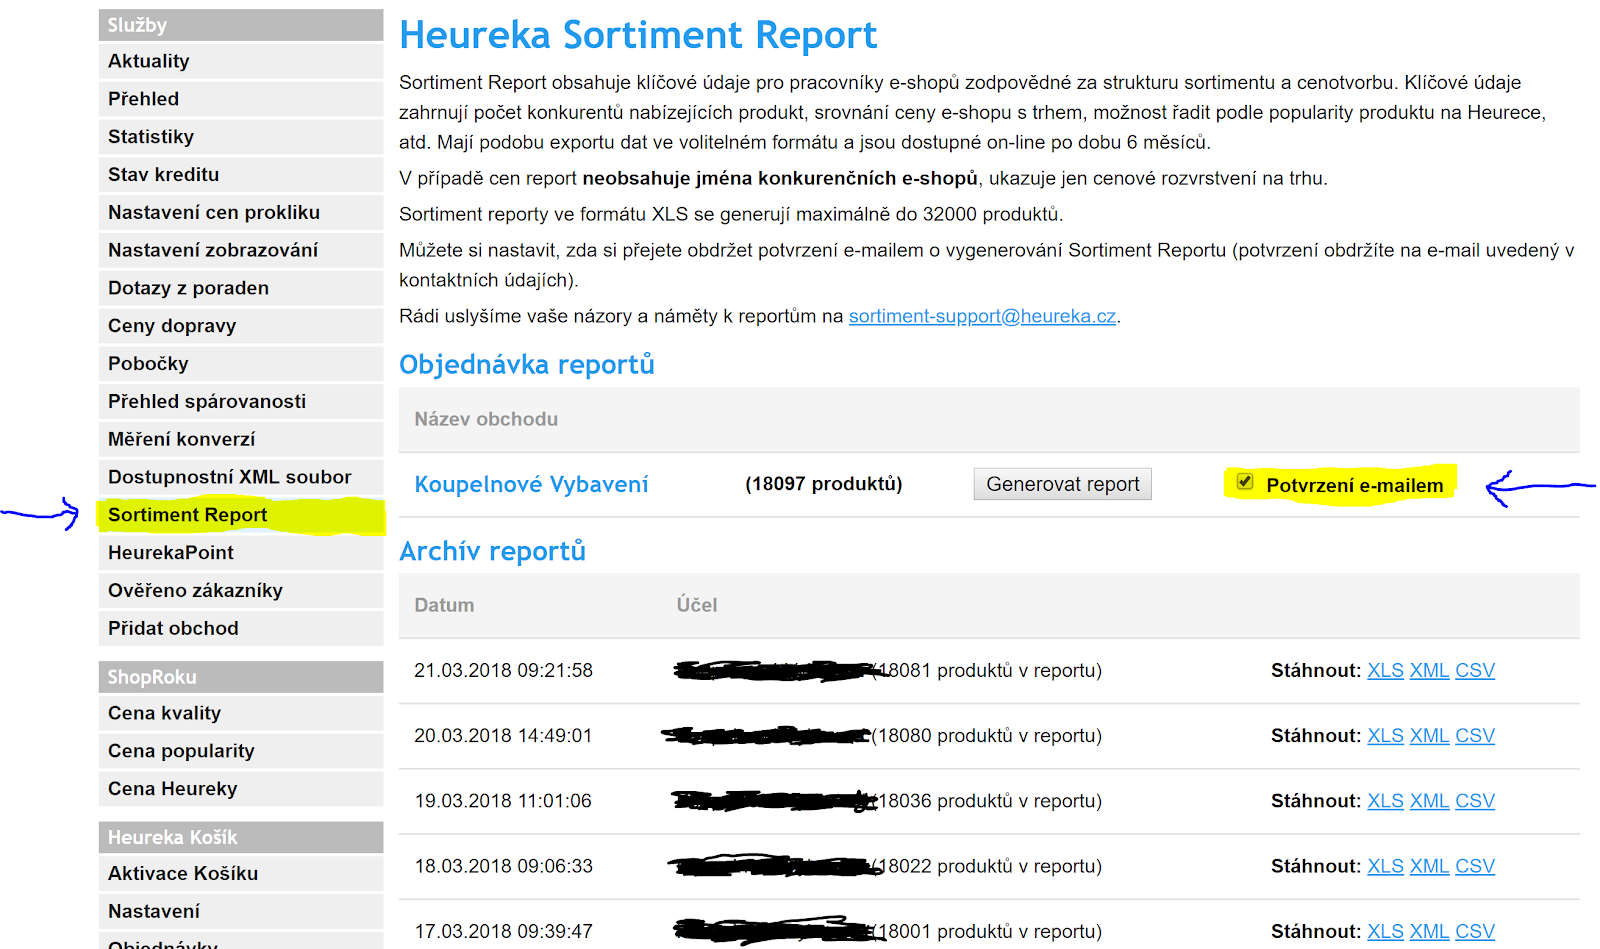Download CSV for the 21.03.2018 report

point(1475,670)
